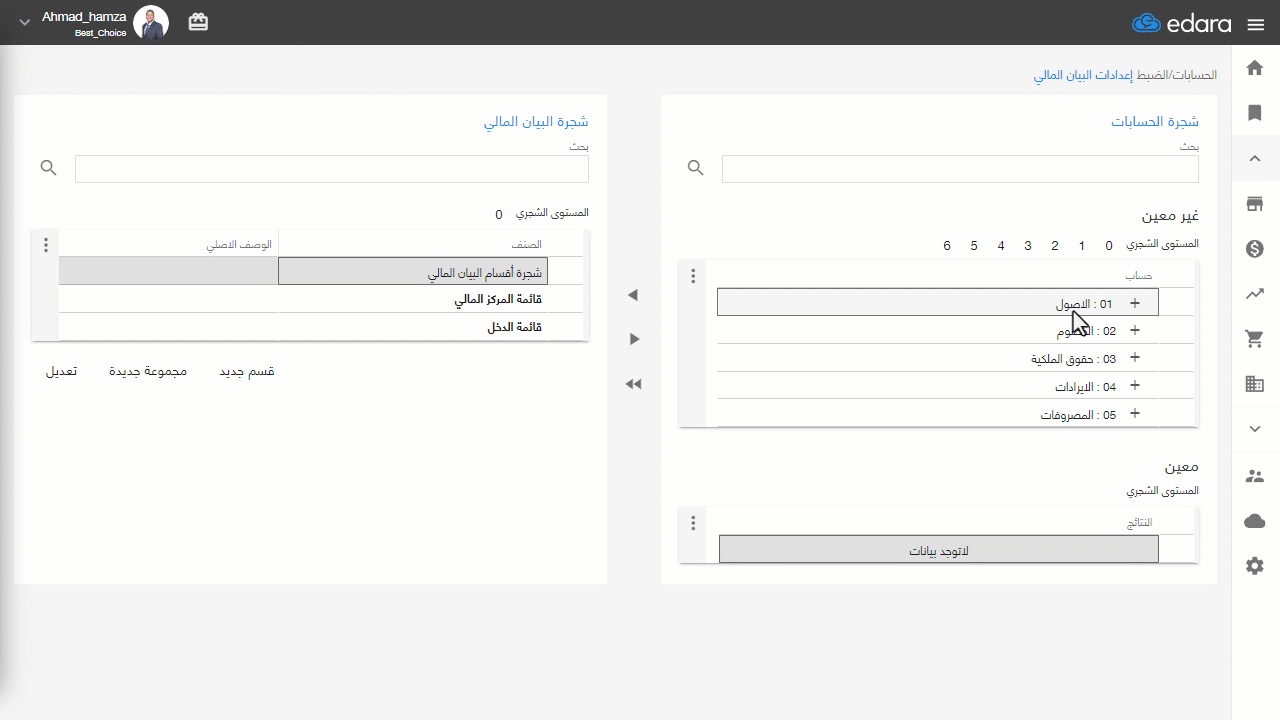Viewport: 1280px width, 720px height.
Task: Open the three-dot menu of the الصنف table
Action: point(46,245)
